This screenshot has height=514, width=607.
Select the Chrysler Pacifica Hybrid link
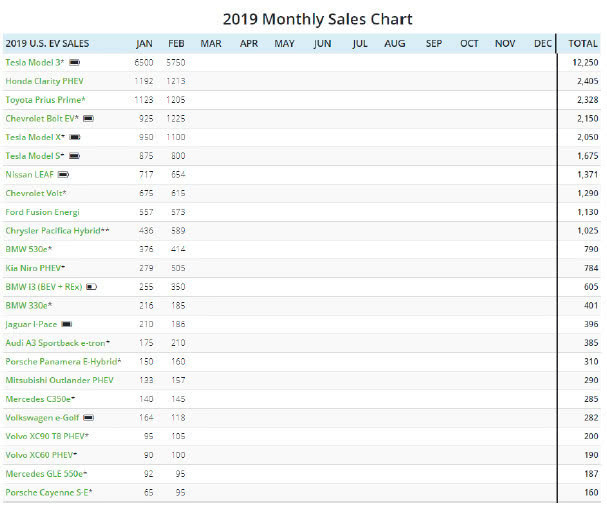[x=57, y=231]
